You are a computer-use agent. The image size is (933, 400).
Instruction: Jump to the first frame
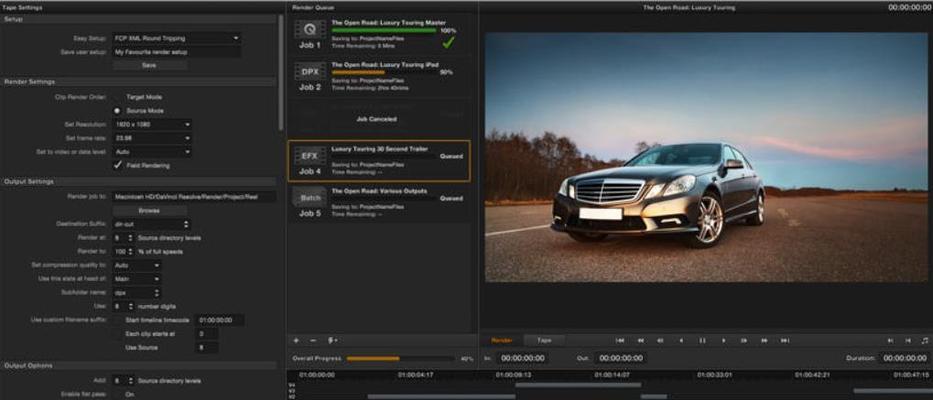[x=619, y=340]
